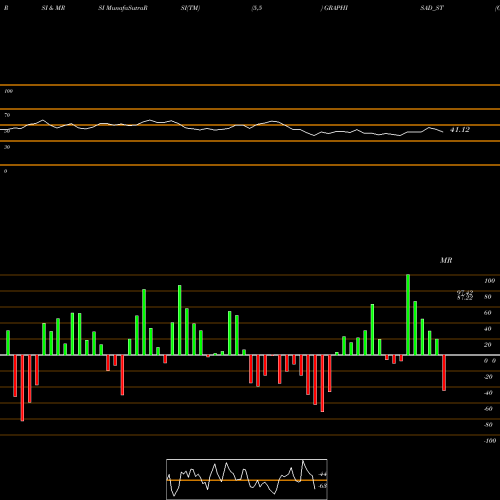
Task: Click the '0 0' zero-line label on MR axis
Action: point(490,361)
